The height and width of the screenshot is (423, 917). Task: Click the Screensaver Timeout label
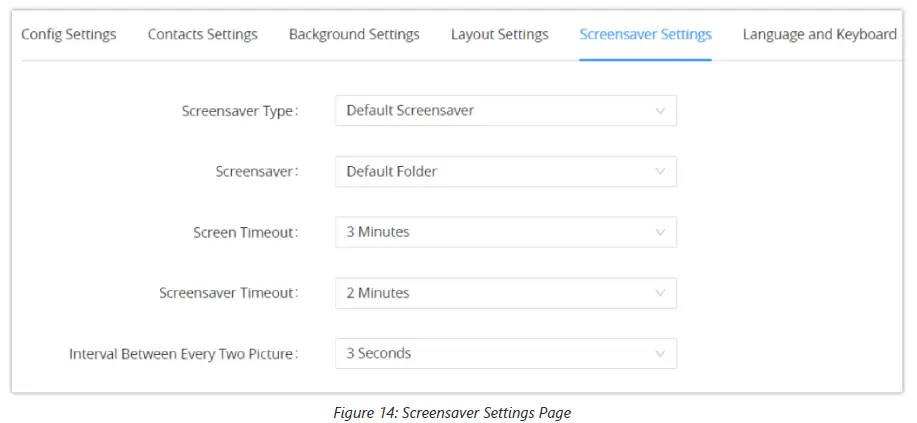[x=228, y=293]
